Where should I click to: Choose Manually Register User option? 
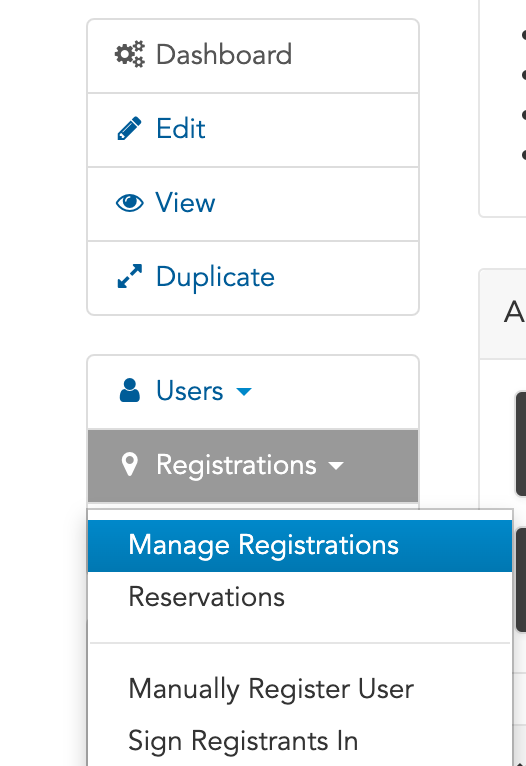[300, 689]
